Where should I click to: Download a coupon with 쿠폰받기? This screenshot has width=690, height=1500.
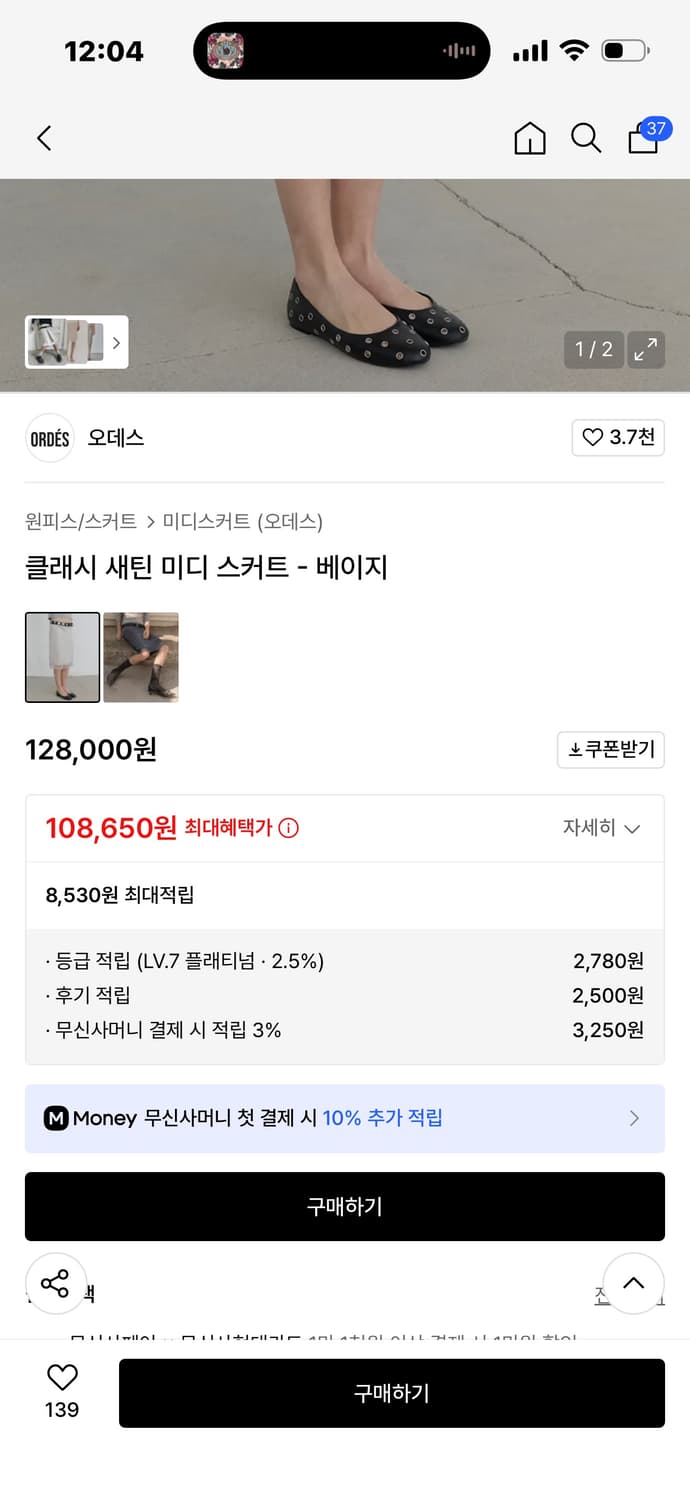tap(611, 750)
